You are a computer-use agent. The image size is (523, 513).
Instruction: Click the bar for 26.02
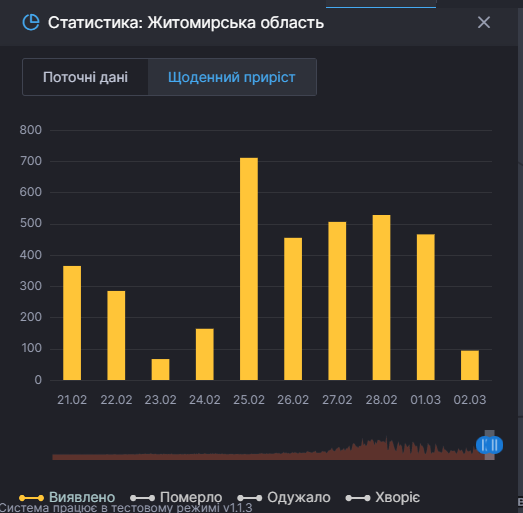pyautogui.click(x=293, y=309)
